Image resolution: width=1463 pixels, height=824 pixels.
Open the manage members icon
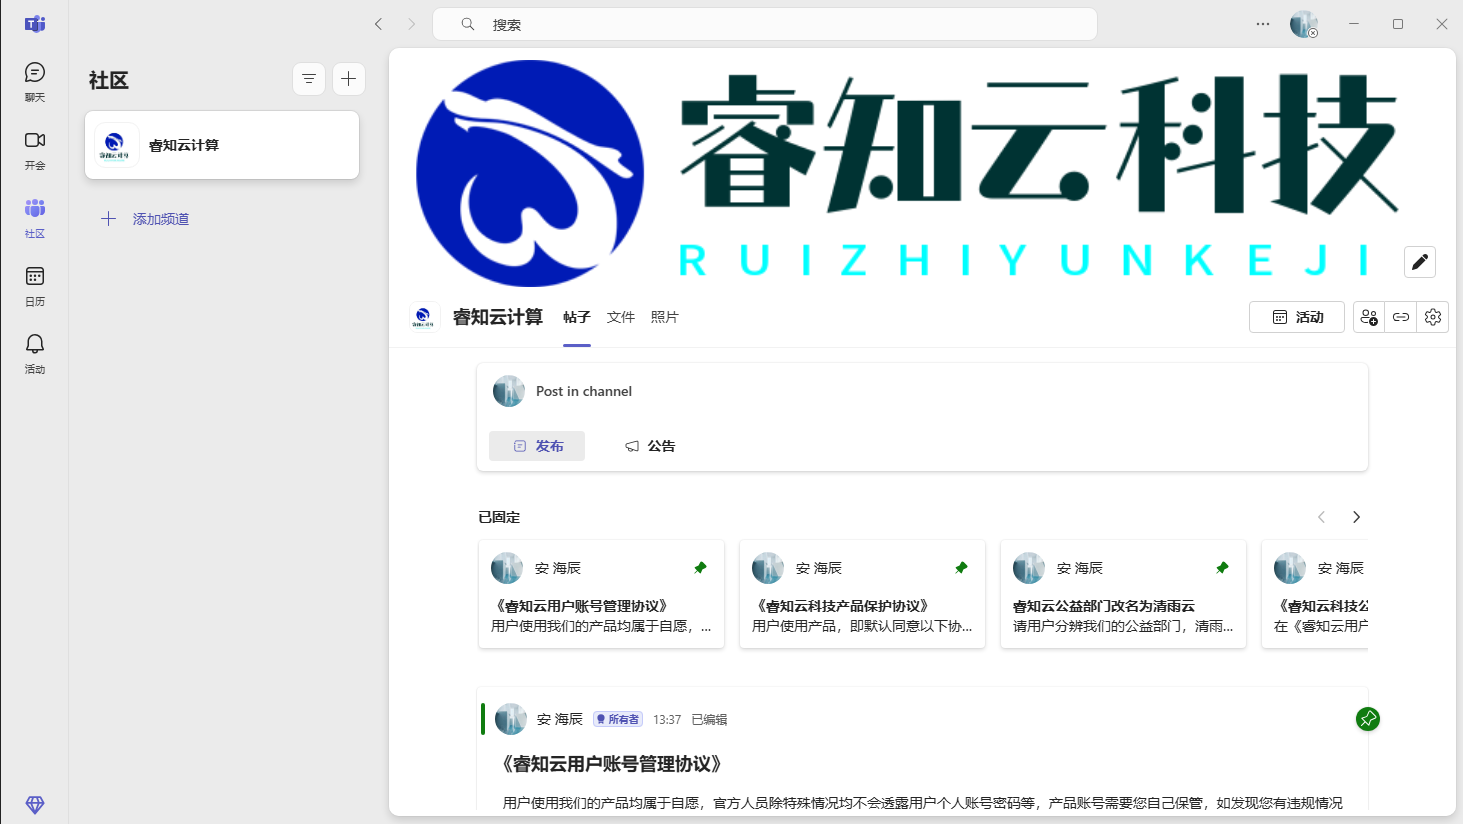point(1369,317)
